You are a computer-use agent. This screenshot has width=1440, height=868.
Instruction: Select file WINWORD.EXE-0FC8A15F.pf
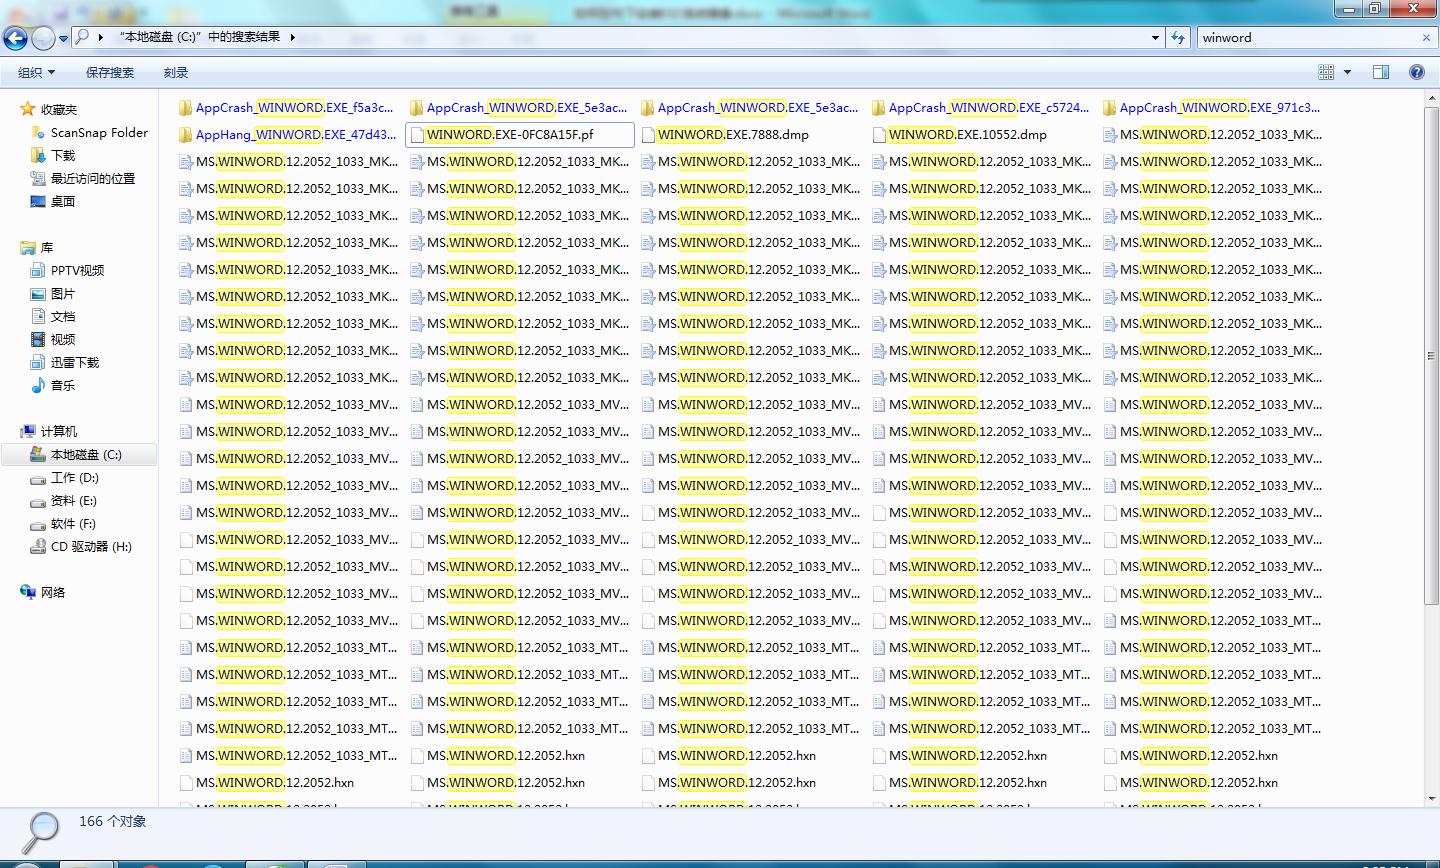pyautogui.click(x=520, y=134)
